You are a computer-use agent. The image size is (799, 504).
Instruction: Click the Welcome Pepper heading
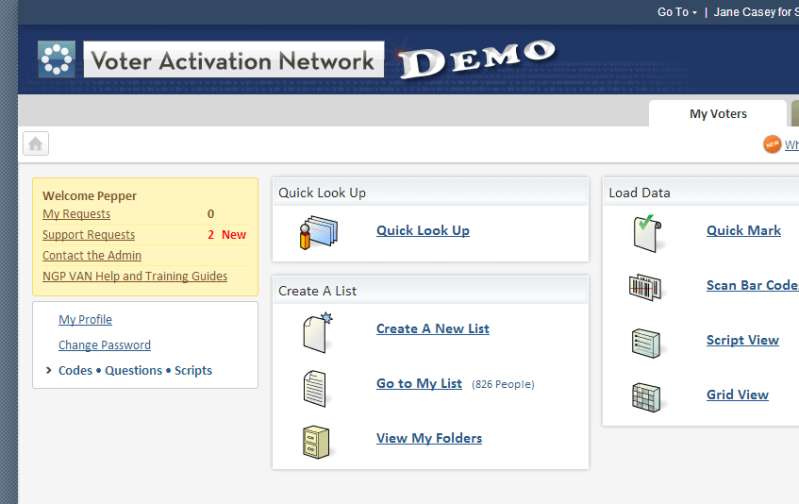90,196
